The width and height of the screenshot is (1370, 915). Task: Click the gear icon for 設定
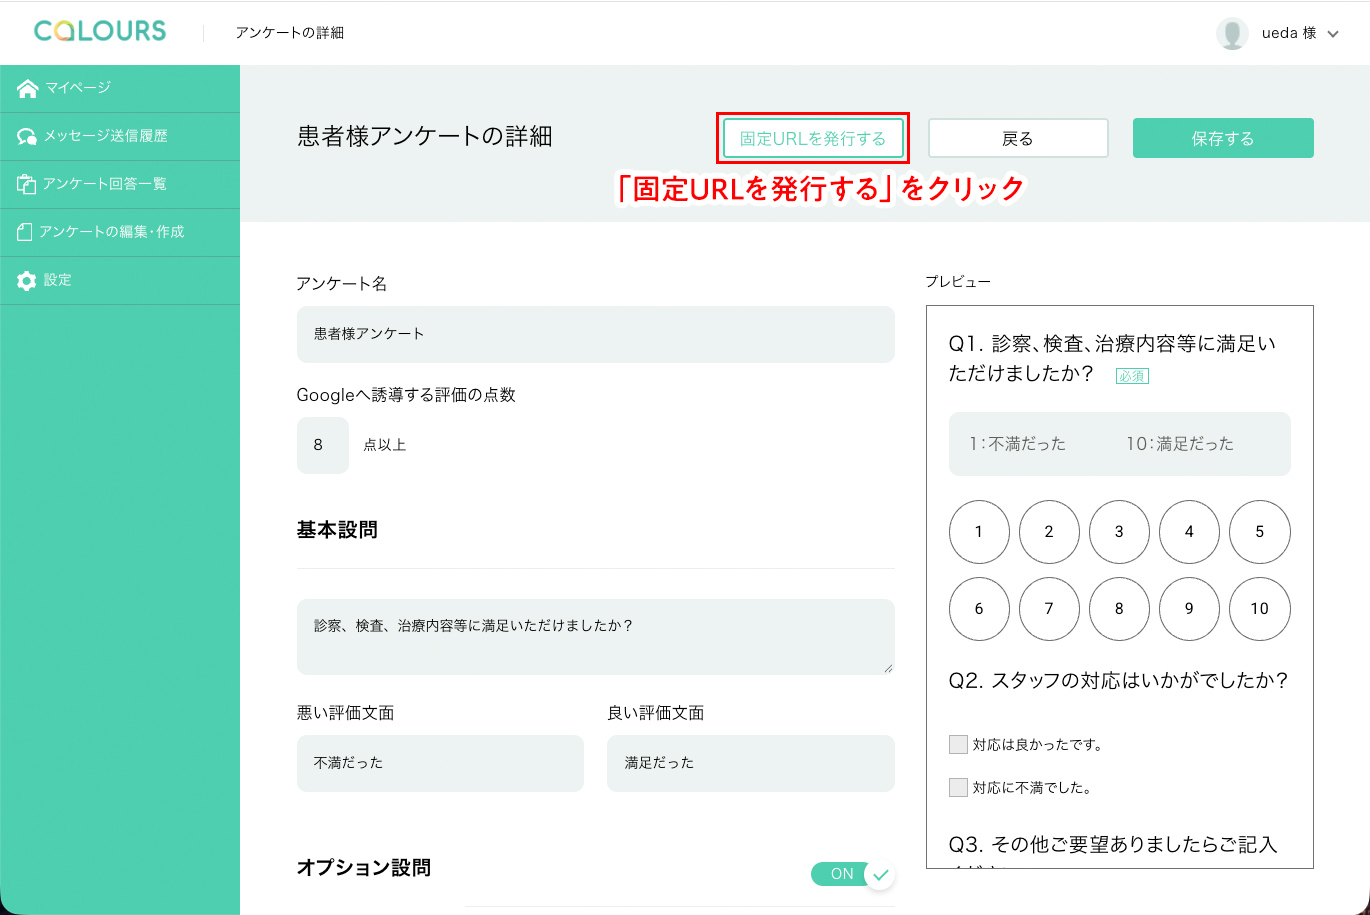[x=27, y=281]
